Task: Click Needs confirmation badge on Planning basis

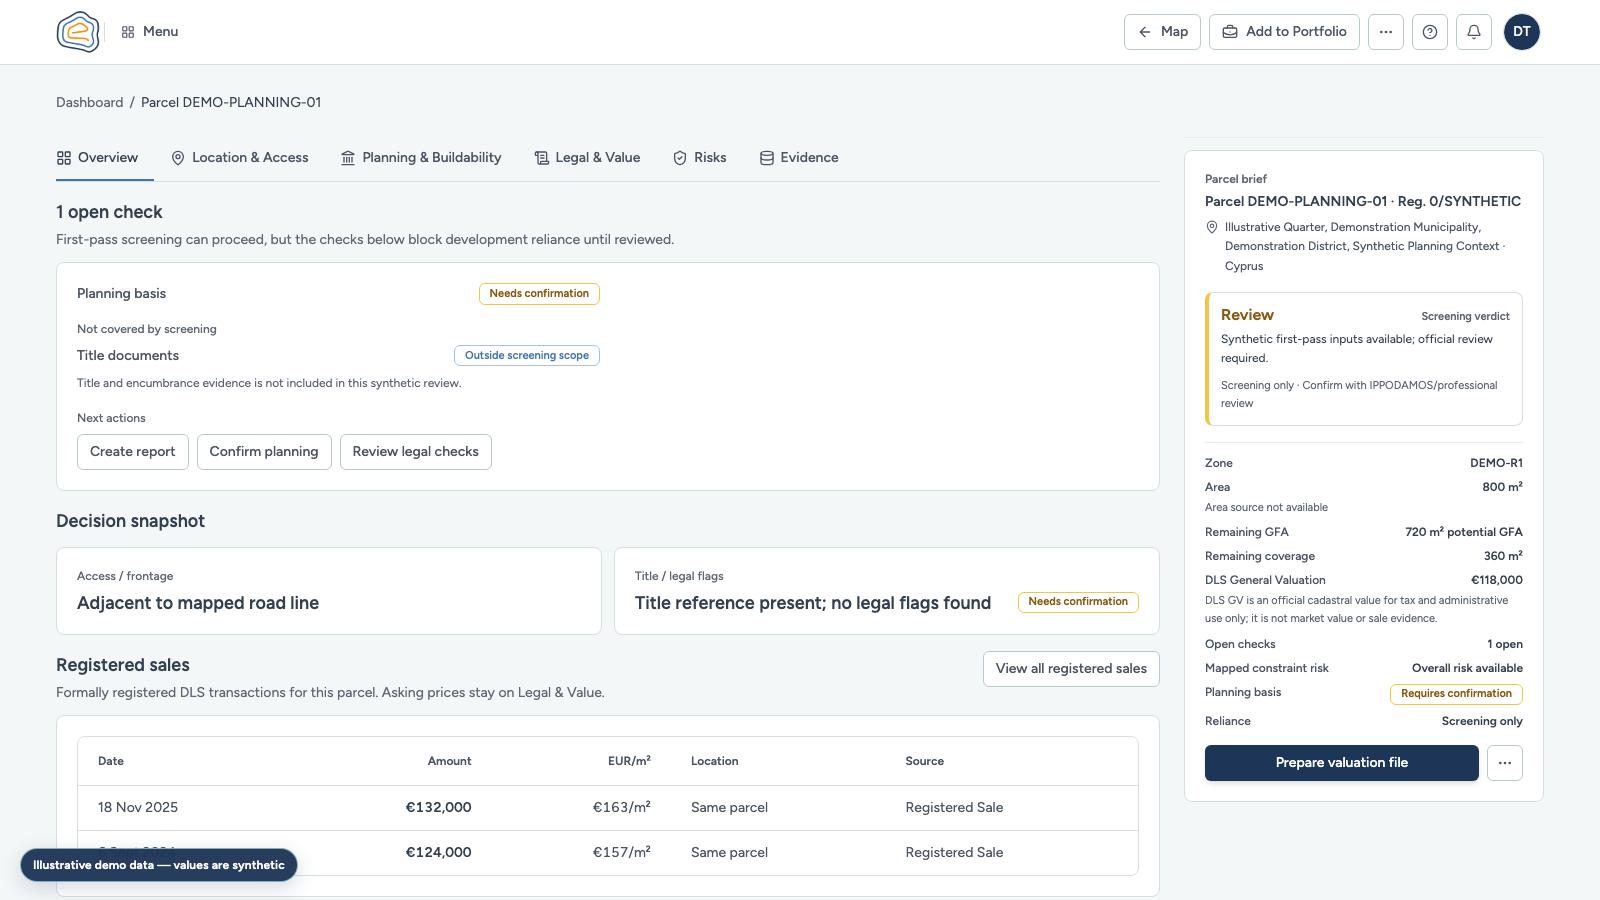Action: [539, 294]
